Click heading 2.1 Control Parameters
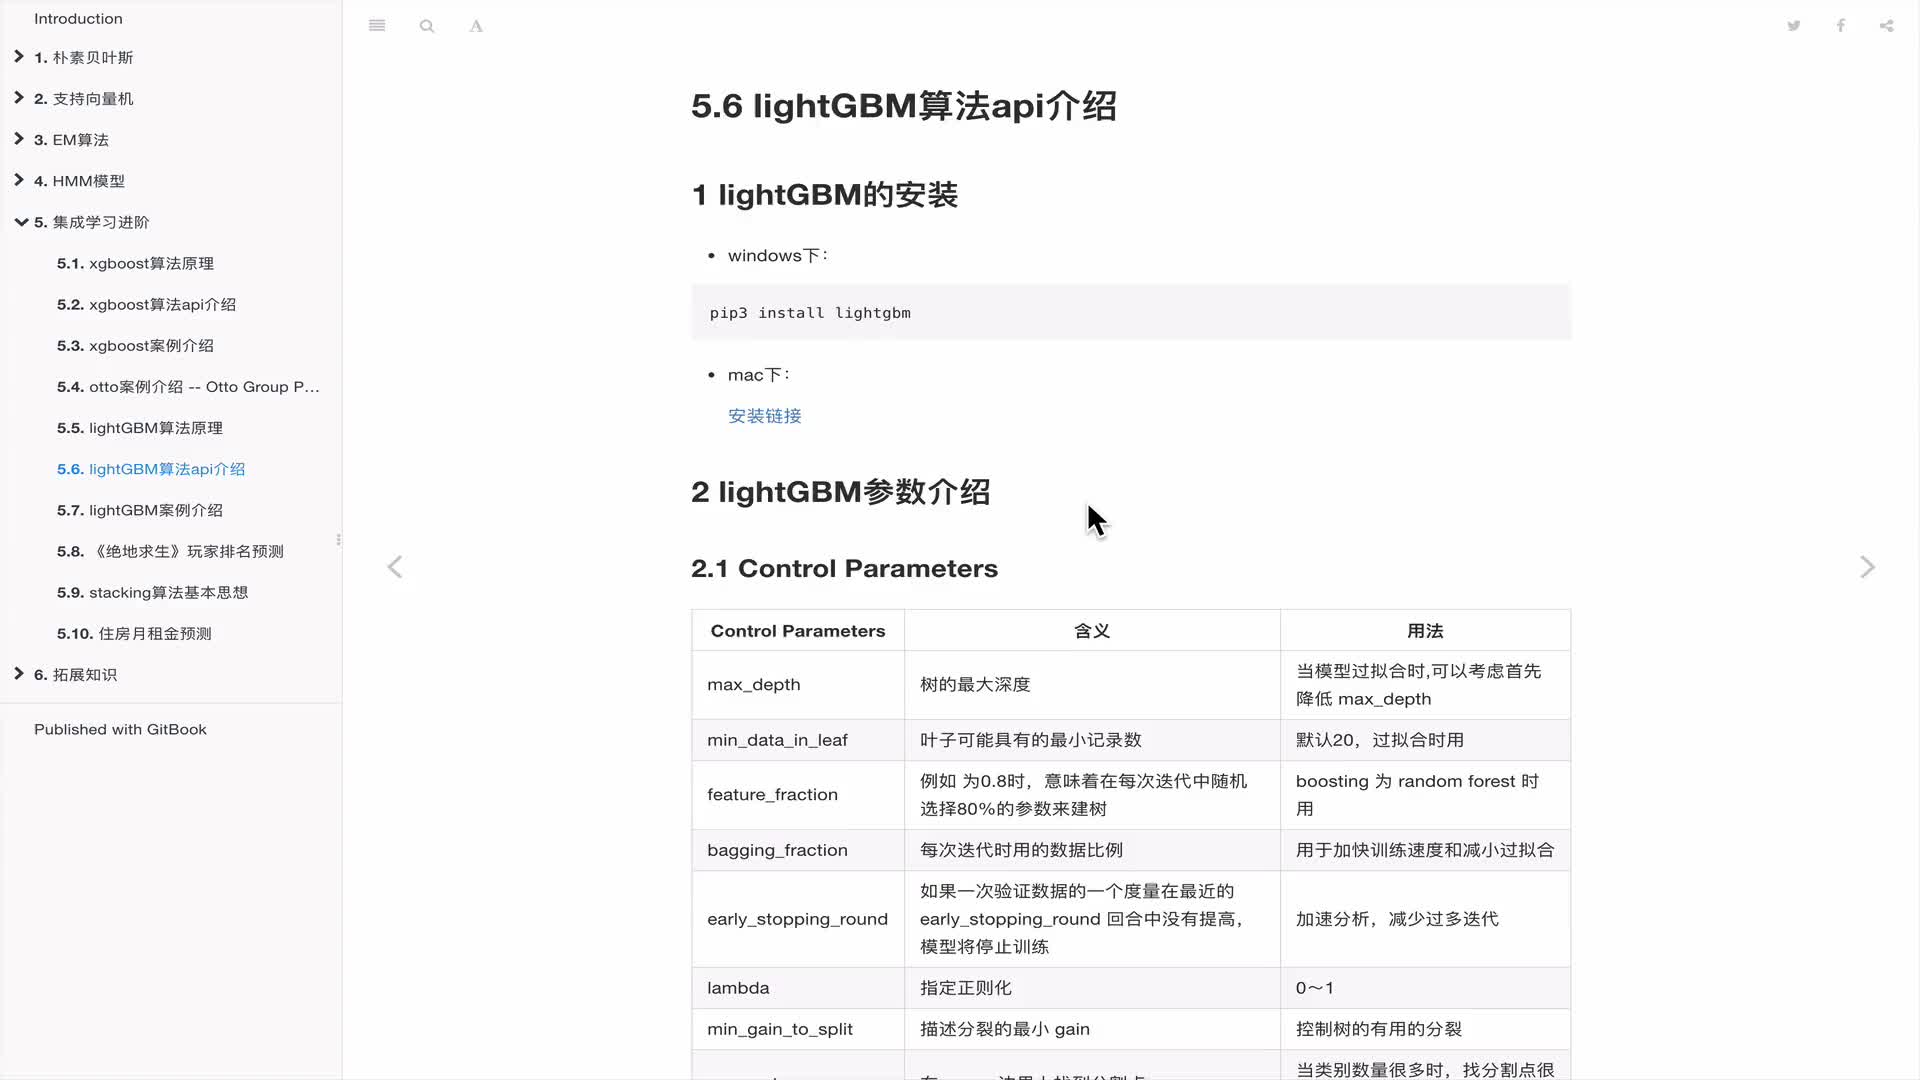1920x1080 pixels. coord(844,568)
